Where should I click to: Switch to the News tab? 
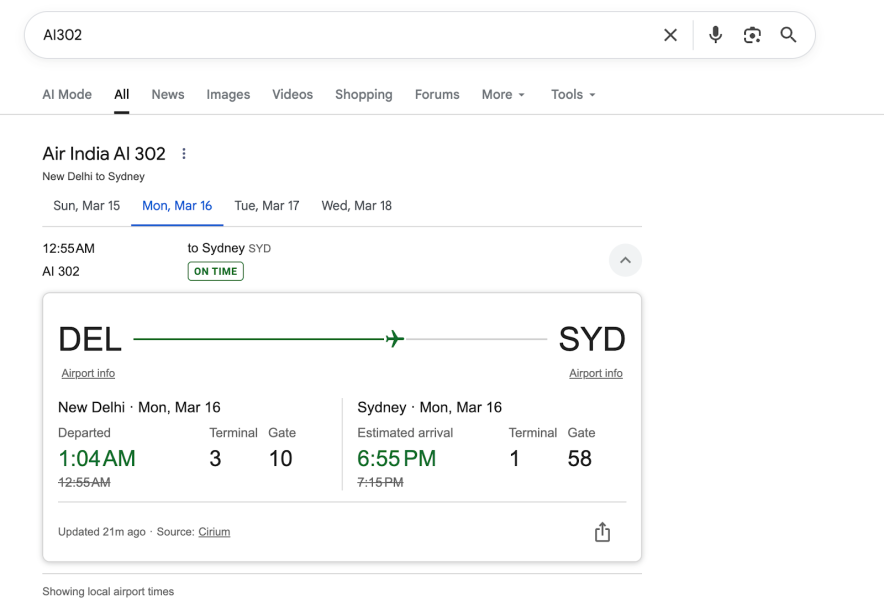pos(168,94)
